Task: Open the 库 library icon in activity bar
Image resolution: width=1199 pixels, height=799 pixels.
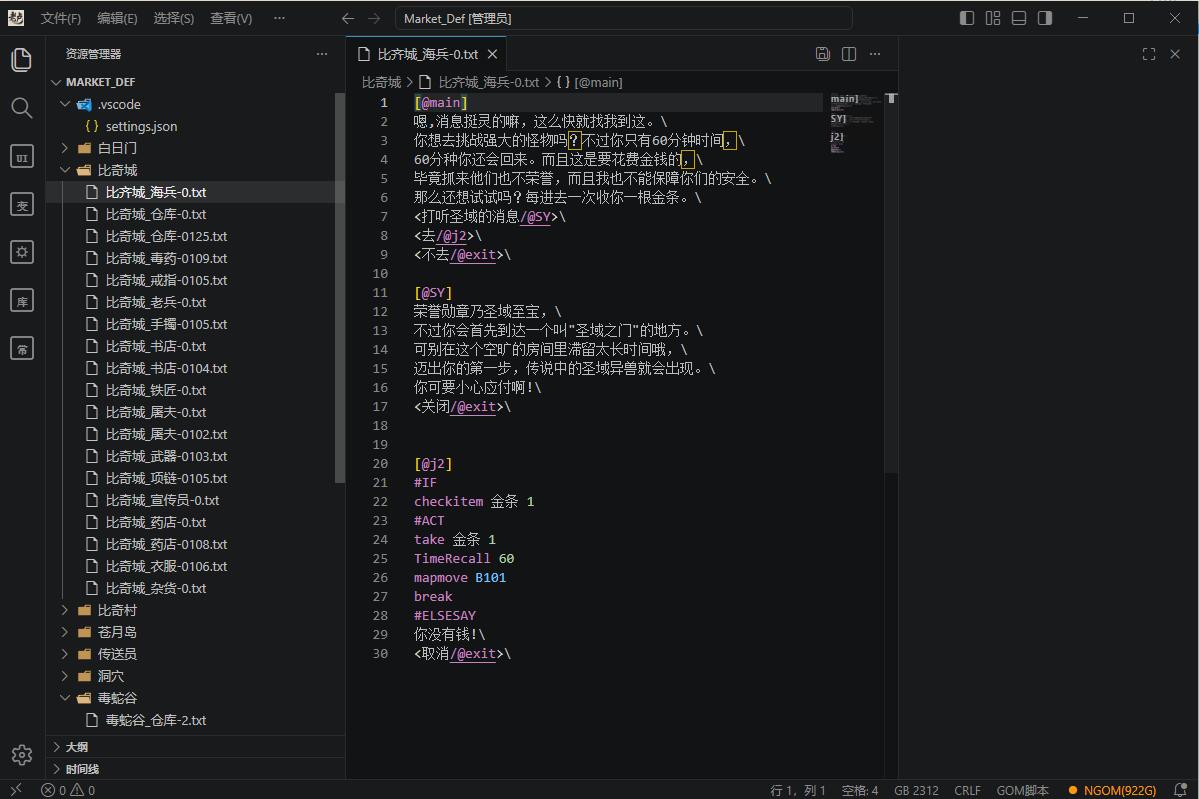Action: 21,301
